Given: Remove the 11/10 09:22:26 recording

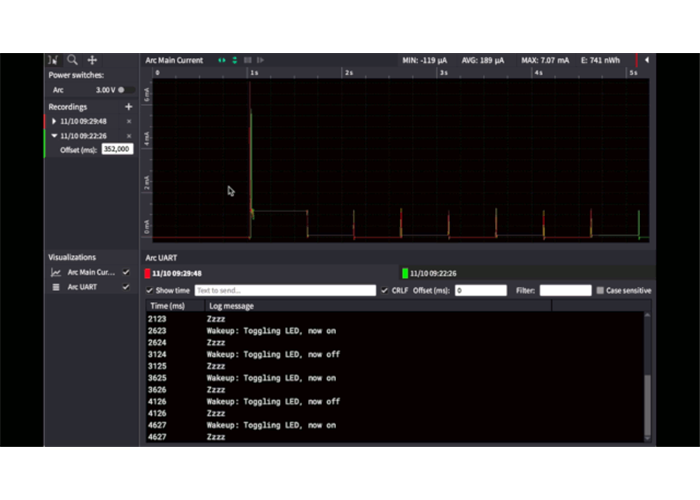Looking at the screenshot, I should pos(128,135).
